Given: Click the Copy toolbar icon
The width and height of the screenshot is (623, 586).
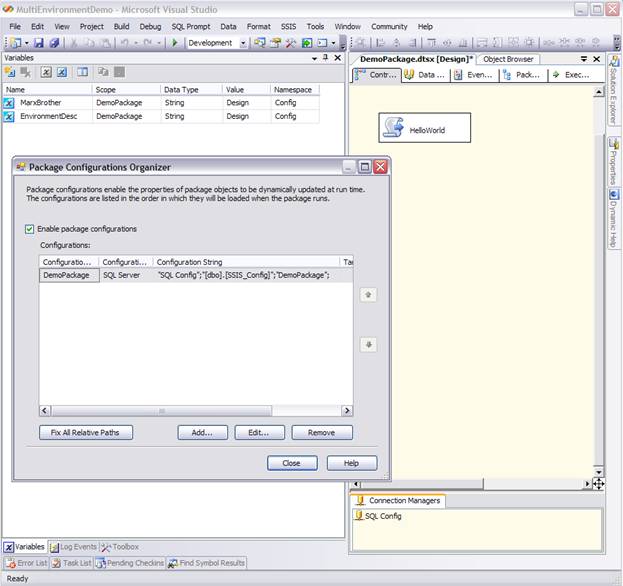Looking at the screenshot, I should tap(90, 43).
